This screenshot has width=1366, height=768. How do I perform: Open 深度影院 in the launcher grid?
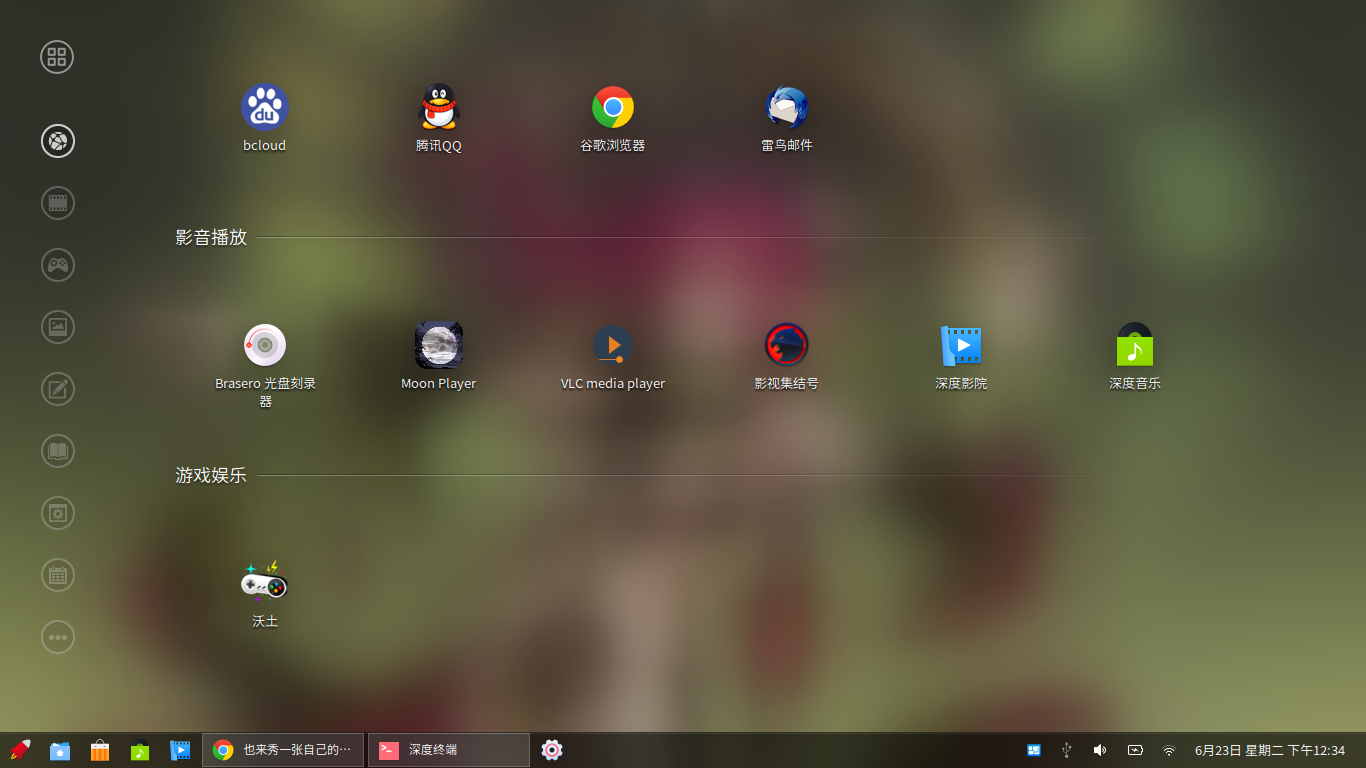coord(961,346)
